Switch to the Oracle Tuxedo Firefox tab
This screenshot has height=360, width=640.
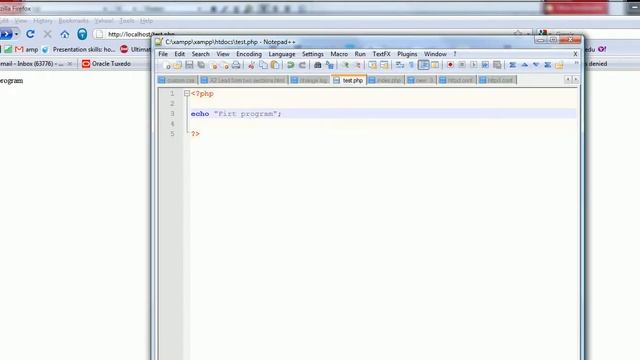click(x=107, y=64)
